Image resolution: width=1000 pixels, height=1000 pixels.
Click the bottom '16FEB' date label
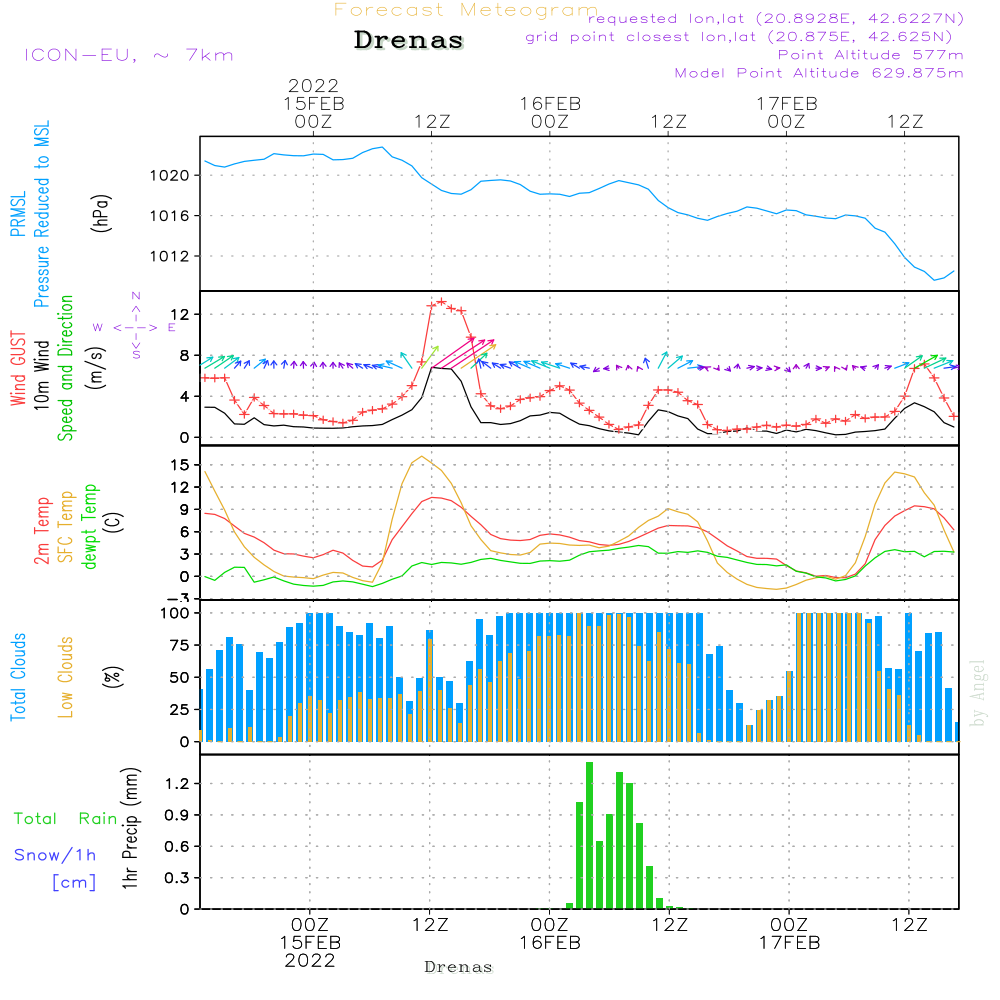[x=550, y=943]
